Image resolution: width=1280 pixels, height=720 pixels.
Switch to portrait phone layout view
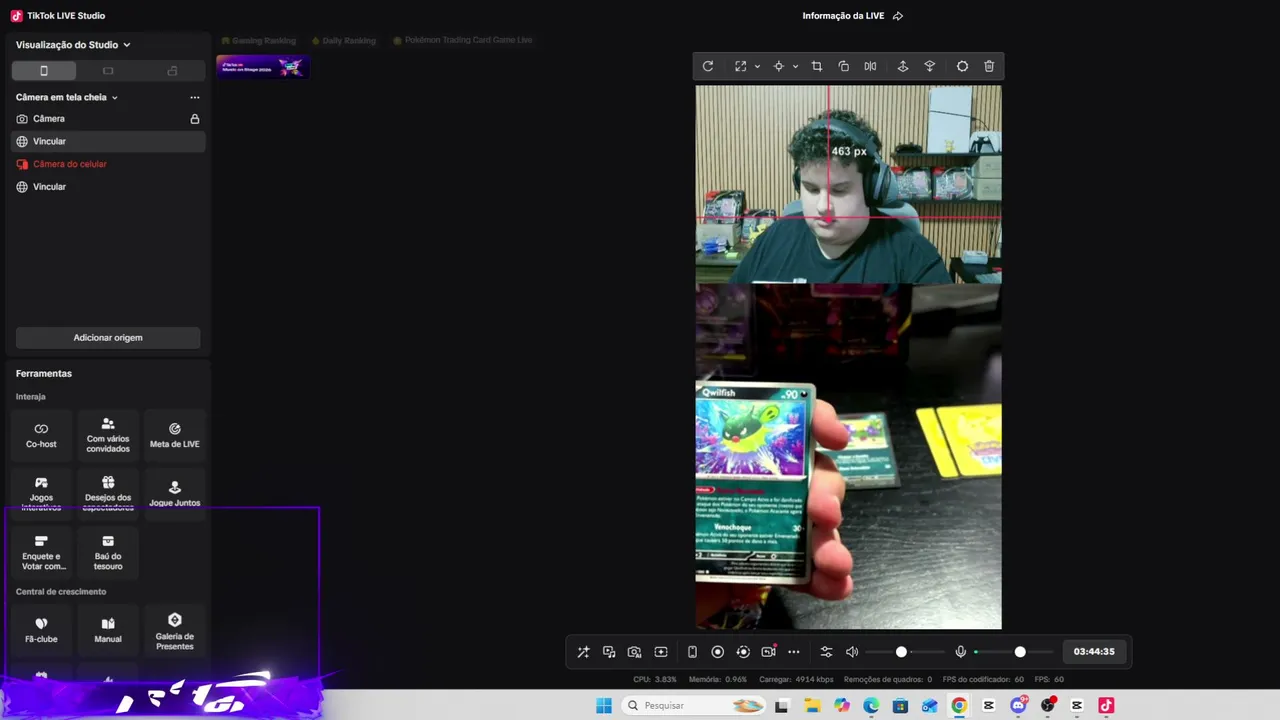[x=43, y=71]
